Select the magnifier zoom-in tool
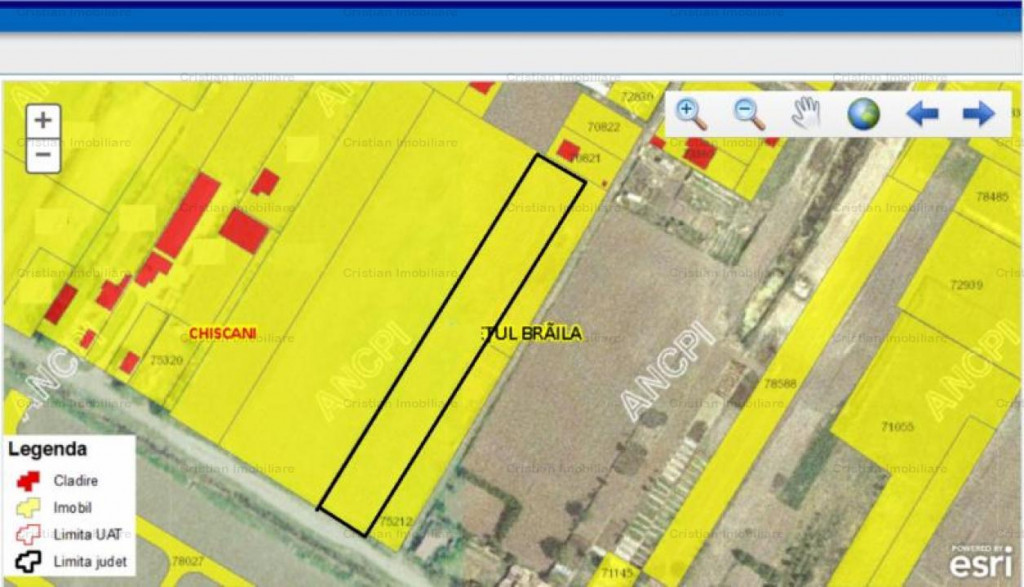The width and height of the screenshot is (1024, 587). (x=691, y=114)
